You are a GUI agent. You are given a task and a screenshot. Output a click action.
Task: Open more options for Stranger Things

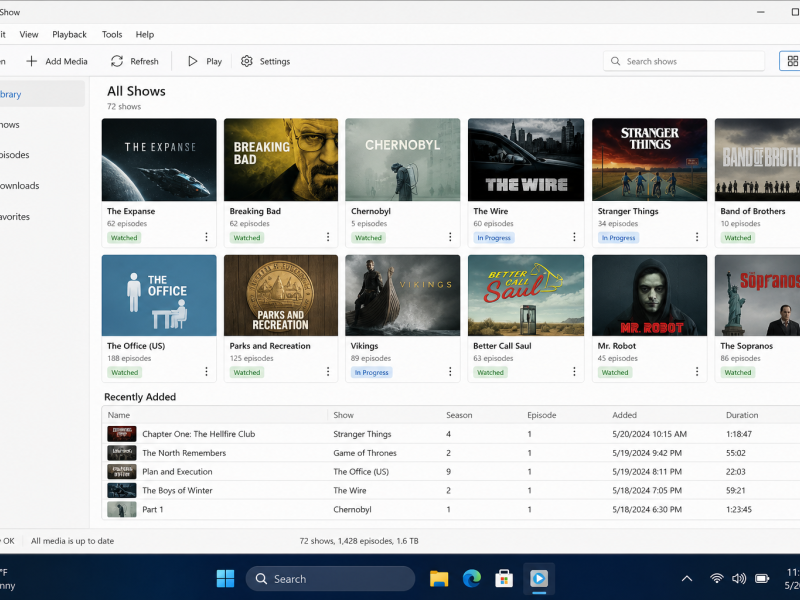click(x=697, y=237)
